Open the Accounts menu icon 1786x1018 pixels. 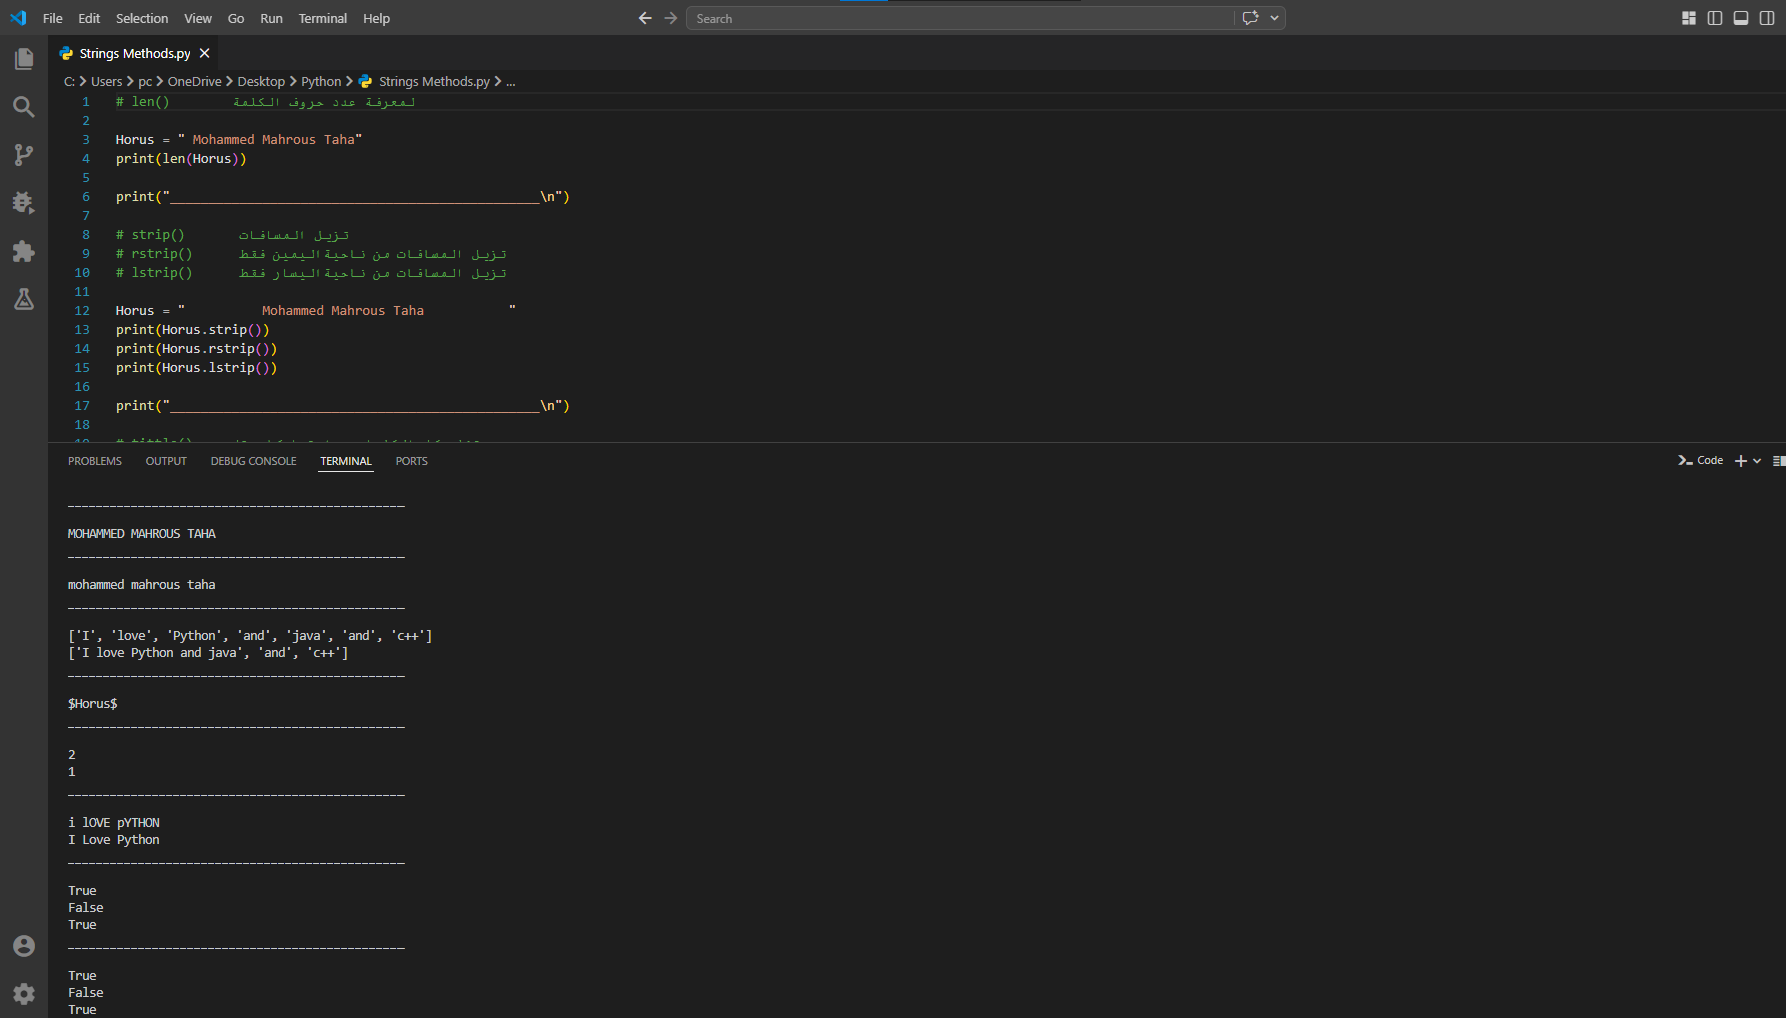pyautogui.click(x=24, y=946)
